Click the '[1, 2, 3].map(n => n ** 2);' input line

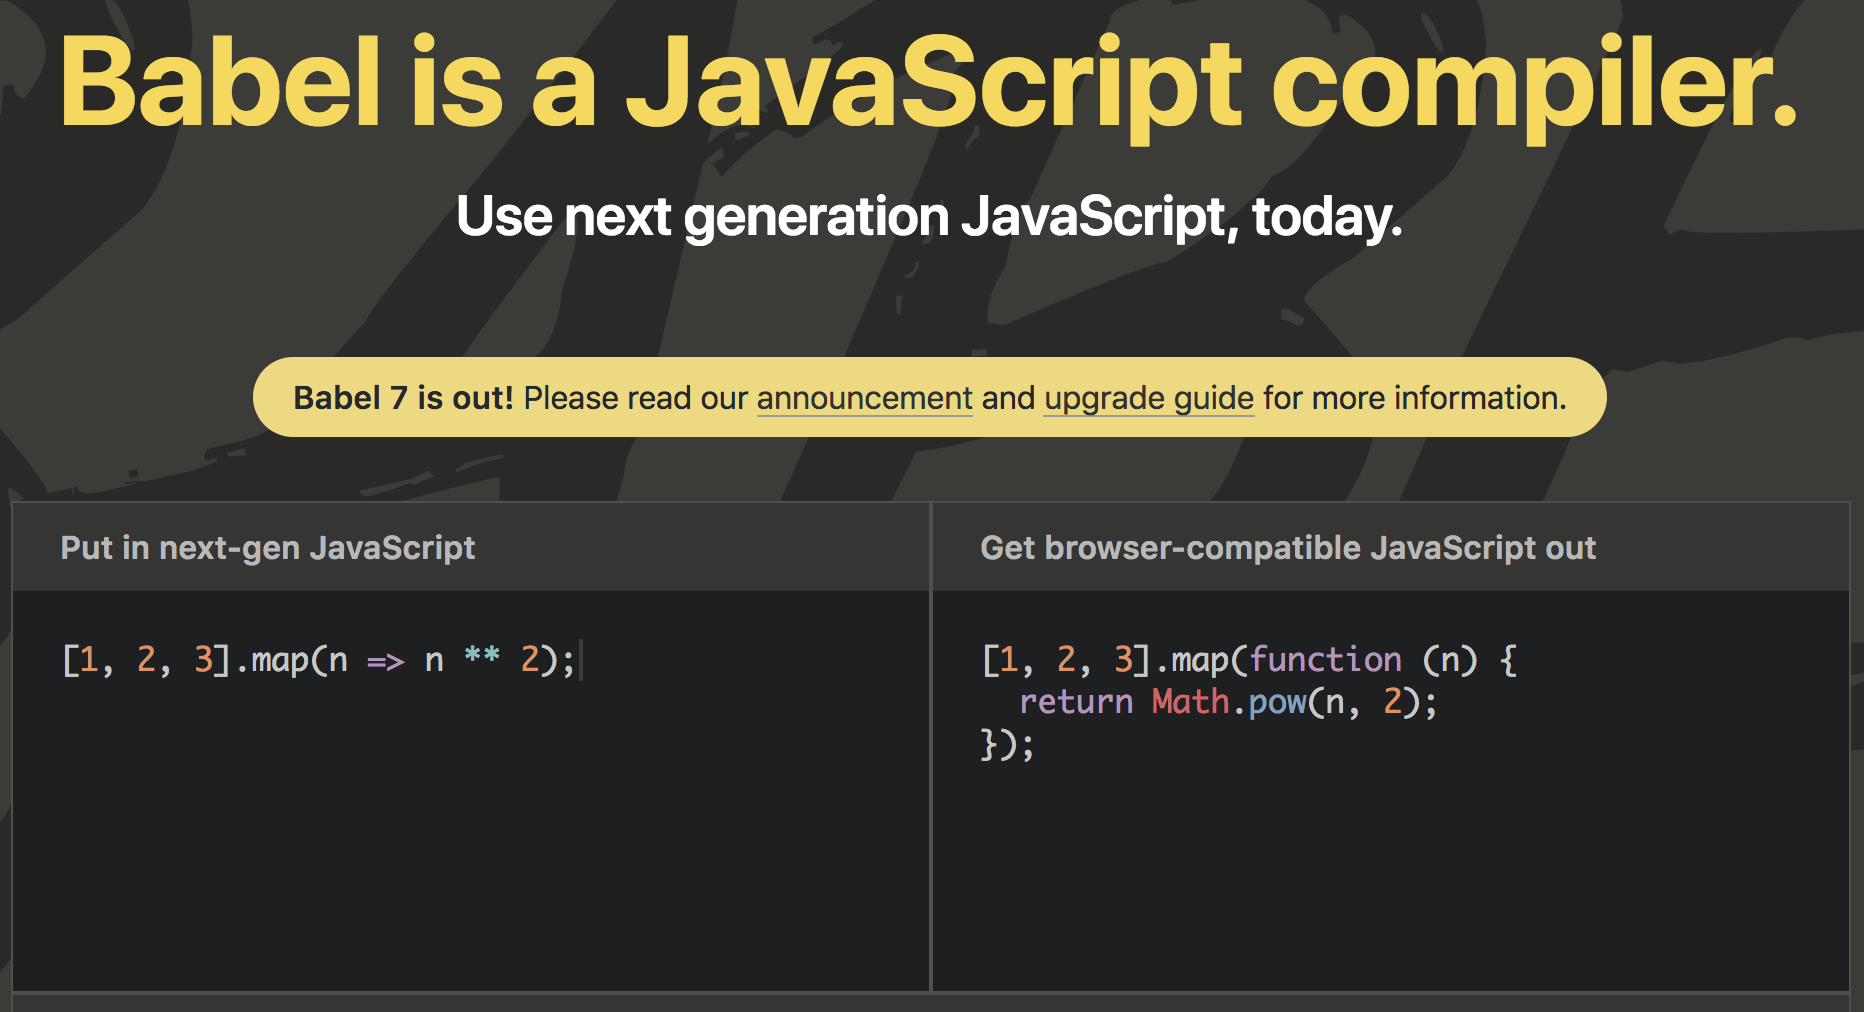pyautogui.click(x=319, y=661)
